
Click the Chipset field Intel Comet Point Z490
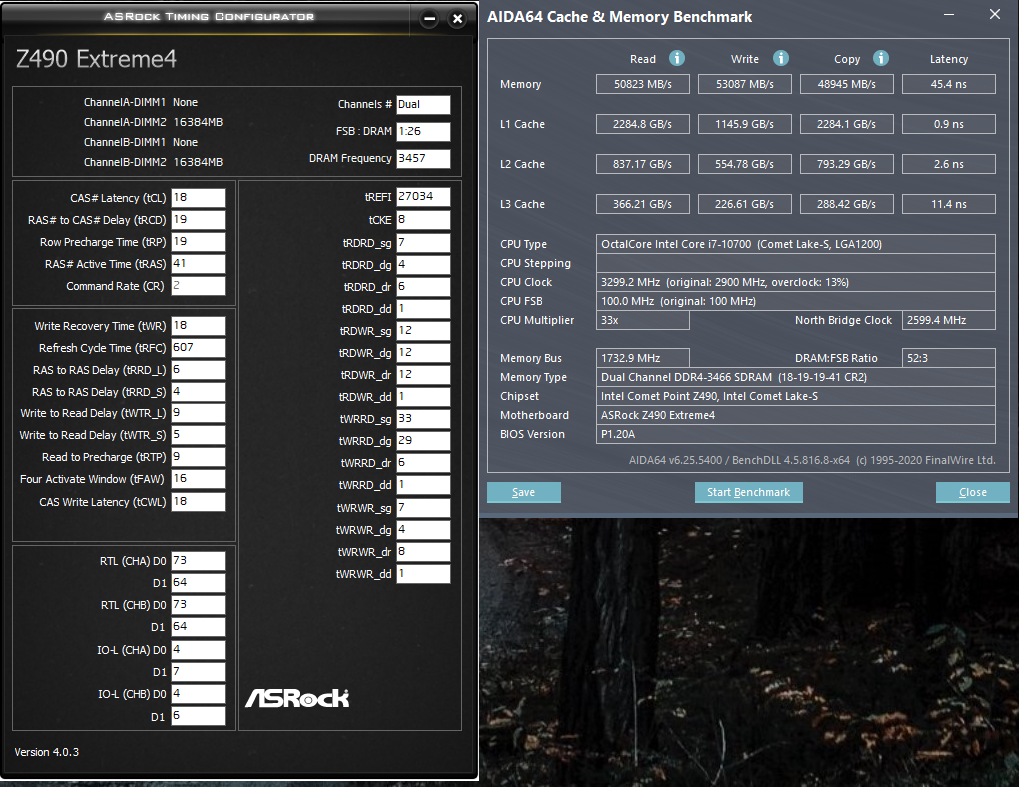[x=795, y=396]
